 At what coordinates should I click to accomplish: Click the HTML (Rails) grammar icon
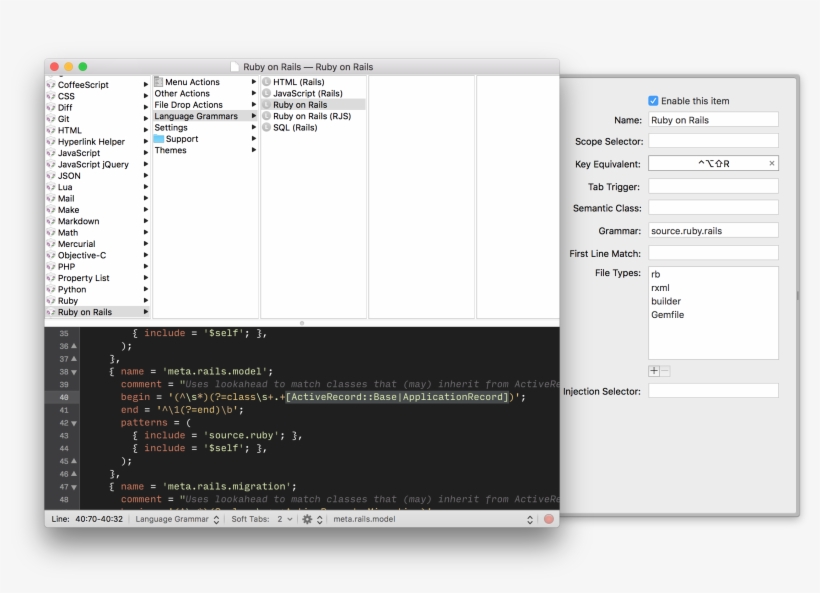tap(267, 82)
